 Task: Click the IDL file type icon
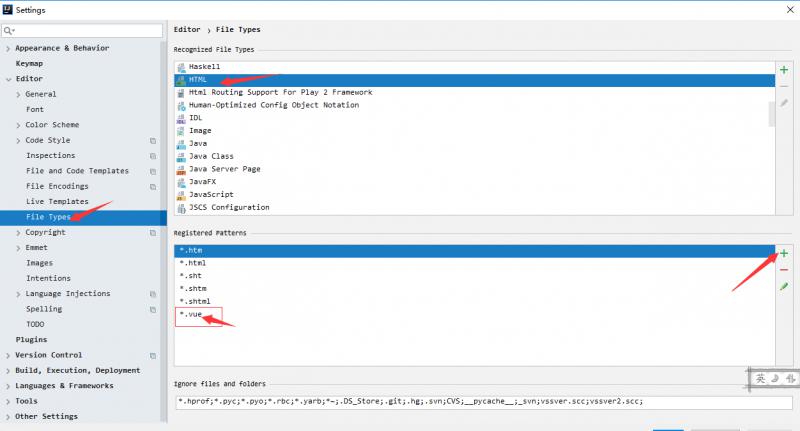tap(181, 118)
